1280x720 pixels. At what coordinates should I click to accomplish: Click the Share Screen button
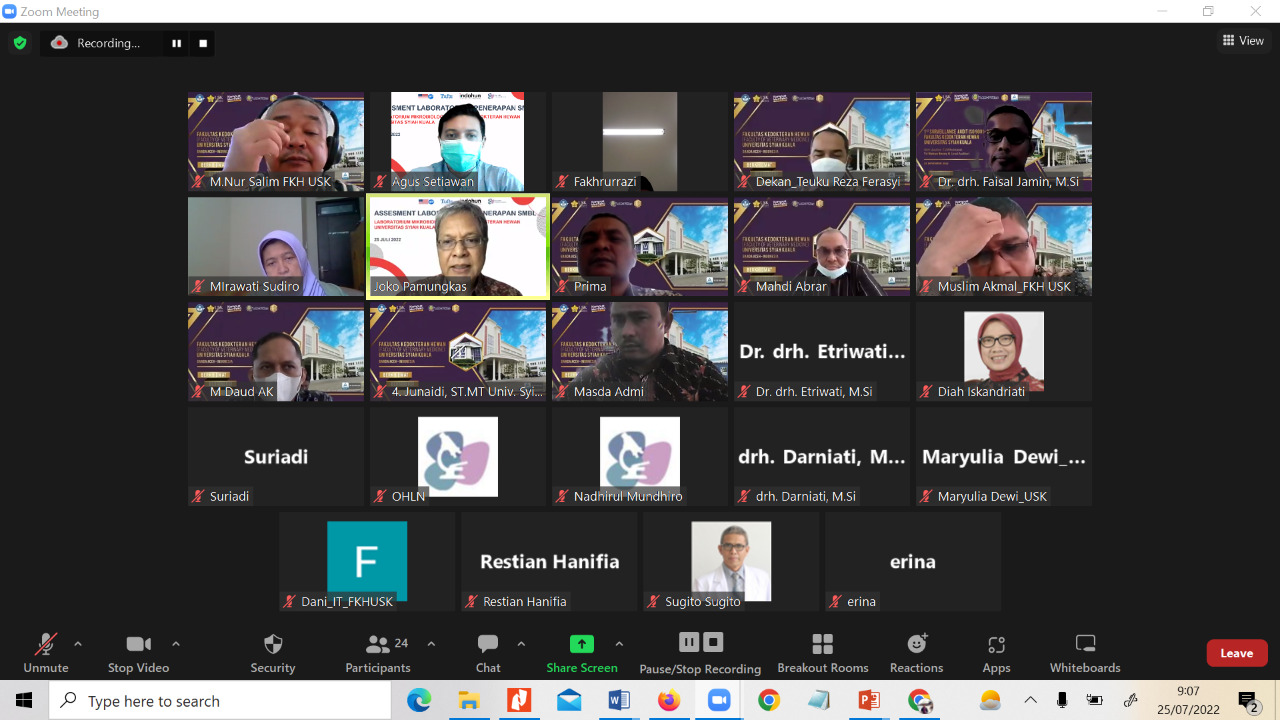click(581, 653)
